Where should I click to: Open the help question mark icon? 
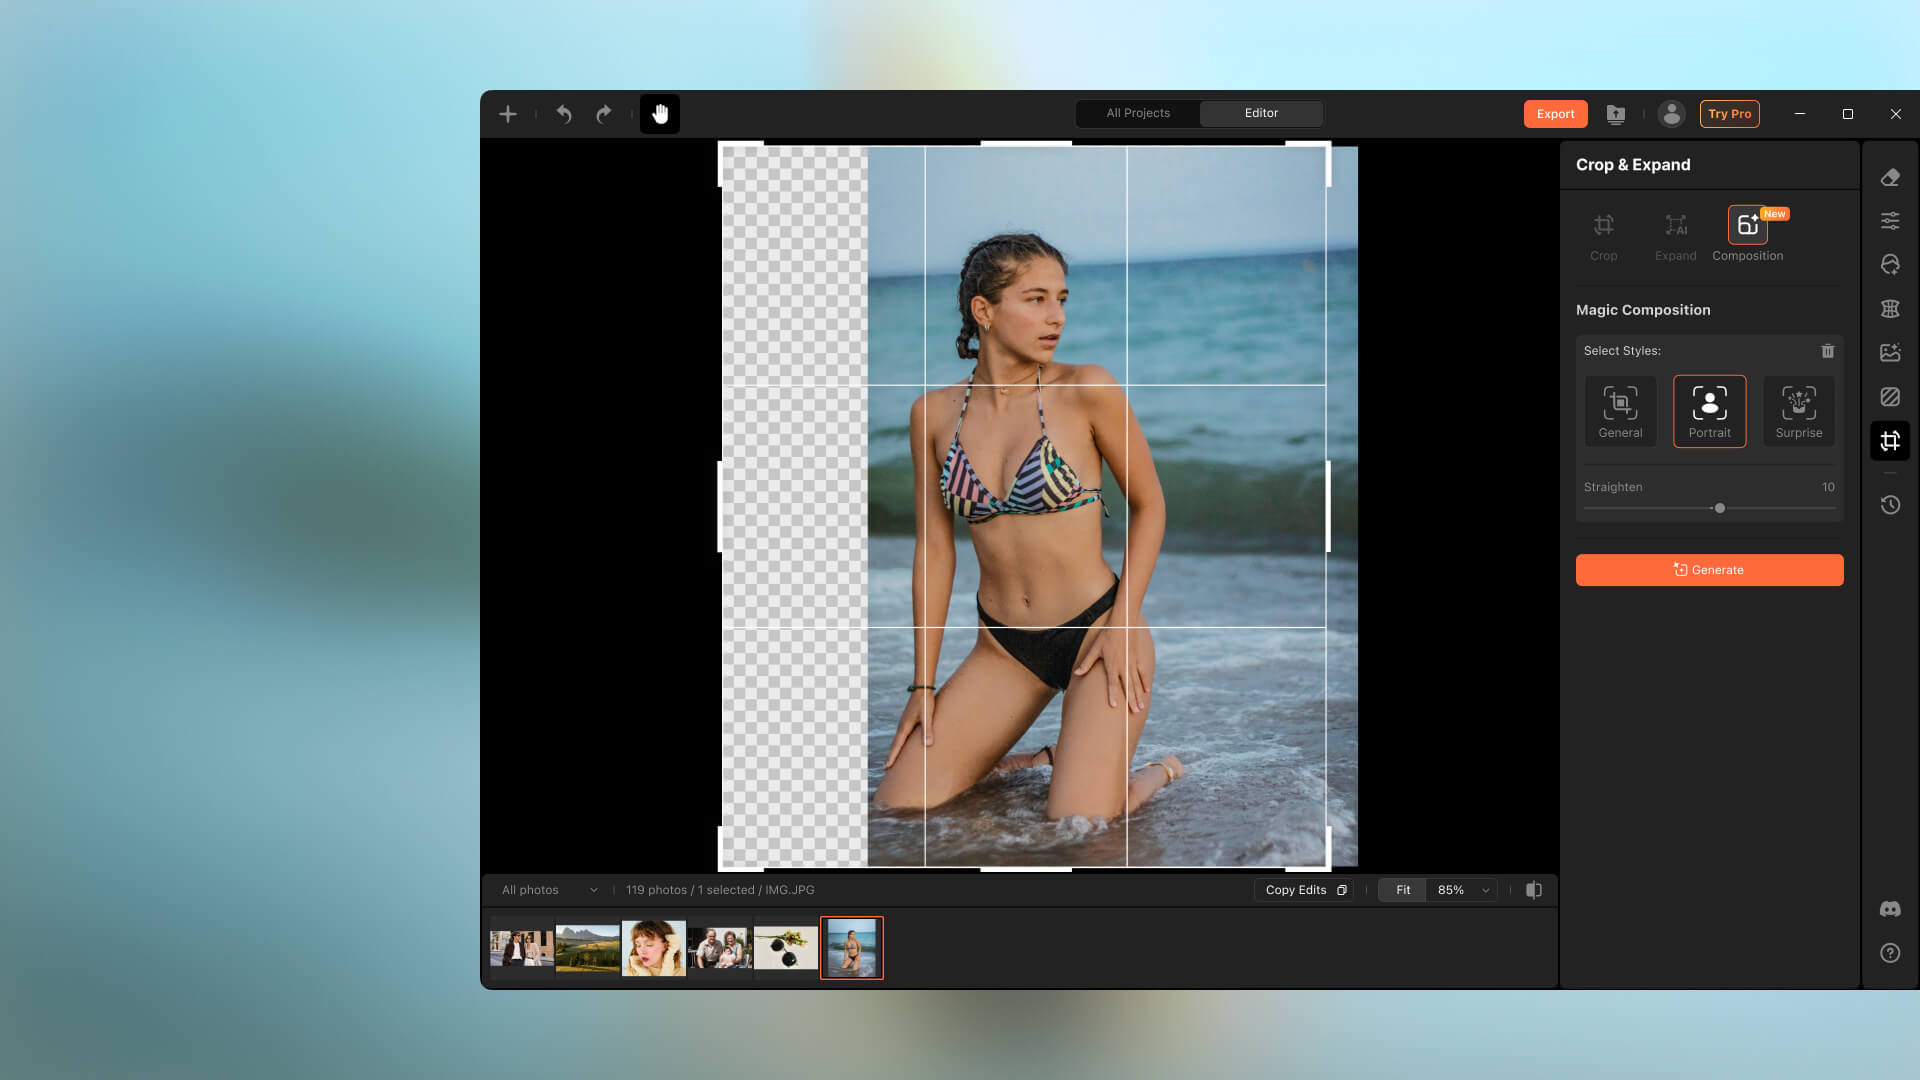pyautogui.click(x=1890, y=953)
